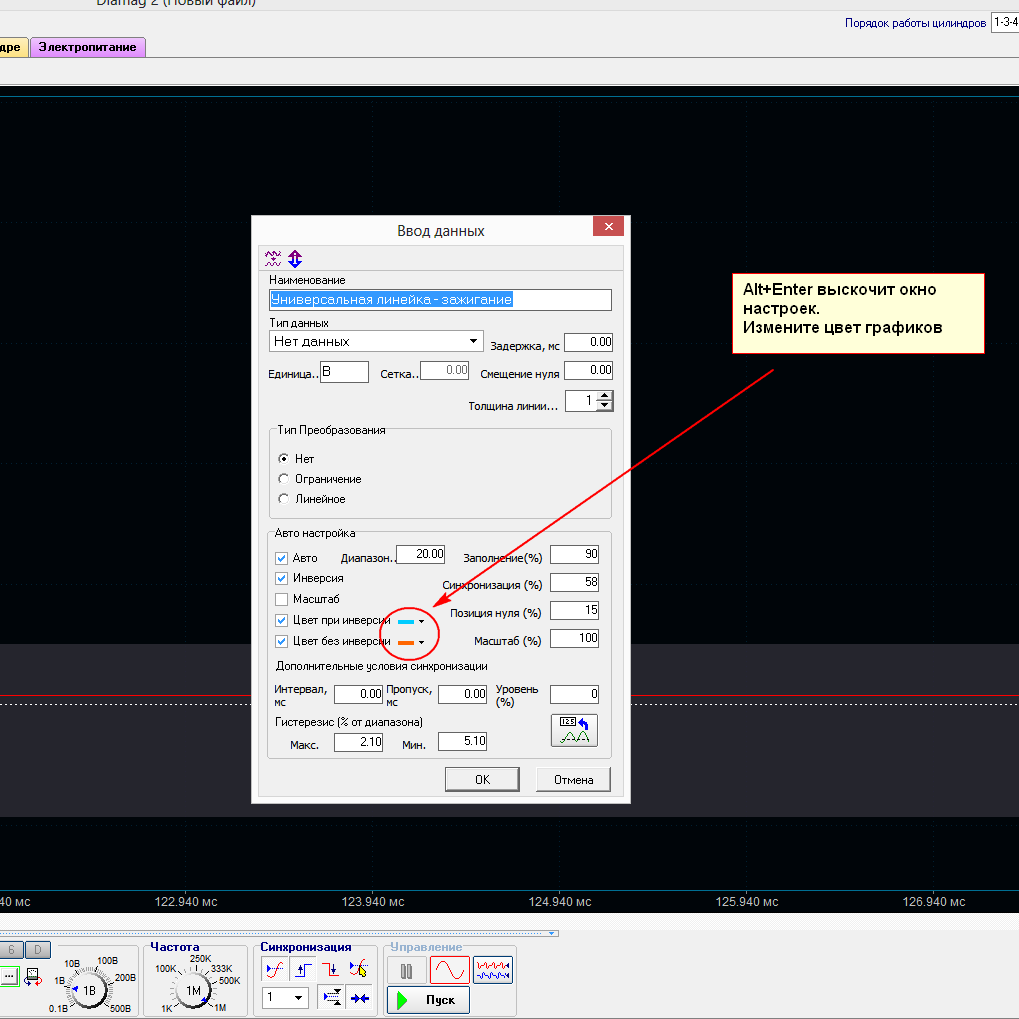Click the blue color swatch for inversion
This screenshot has height=1019, width=1019.
406,621
